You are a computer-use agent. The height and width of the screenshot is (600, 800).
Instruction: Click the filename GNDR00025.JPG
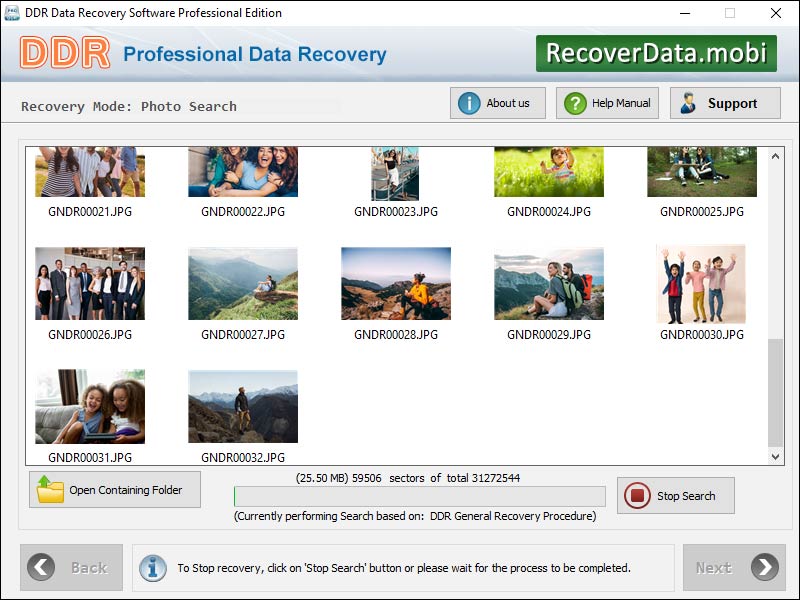(x=702, y=212)
